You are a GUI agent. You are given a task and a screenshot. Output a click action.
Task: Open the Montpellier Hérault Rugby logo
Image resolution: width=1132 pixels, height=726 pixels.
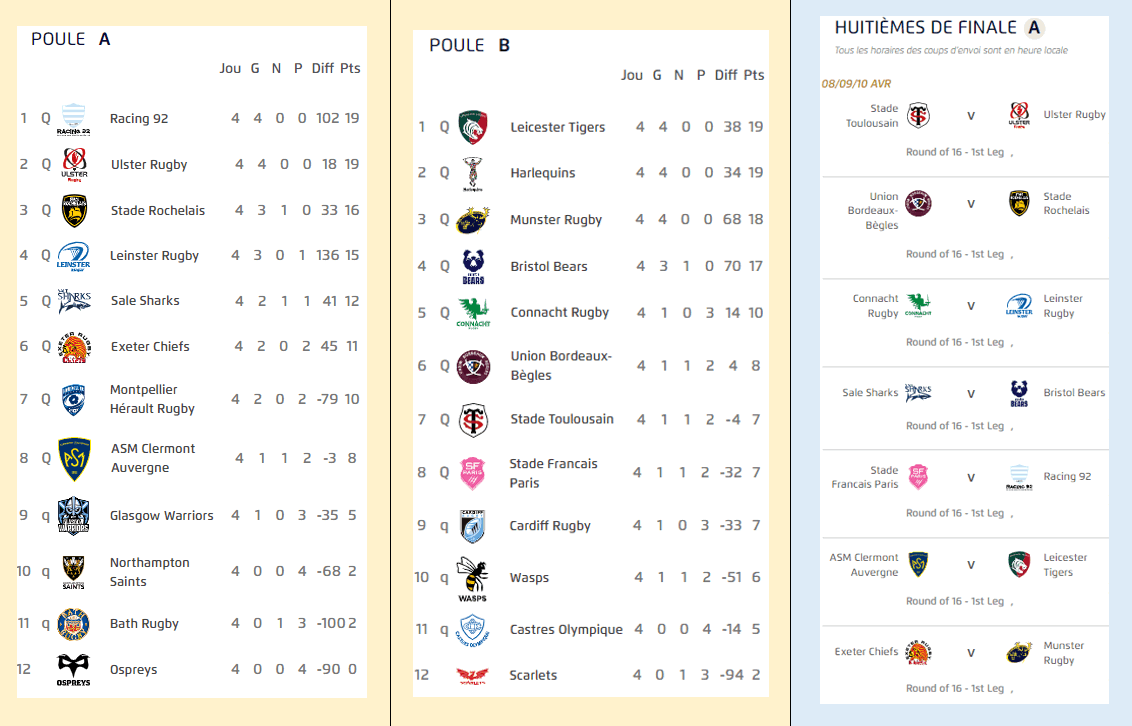73,399
